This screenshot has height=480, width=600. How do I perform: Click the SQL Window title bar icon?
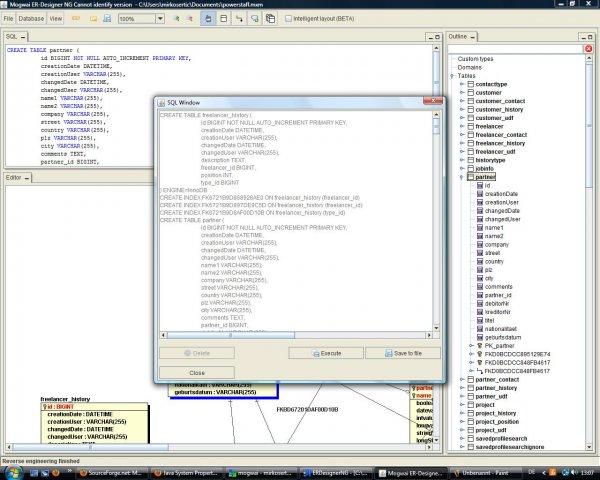(161, 103)
